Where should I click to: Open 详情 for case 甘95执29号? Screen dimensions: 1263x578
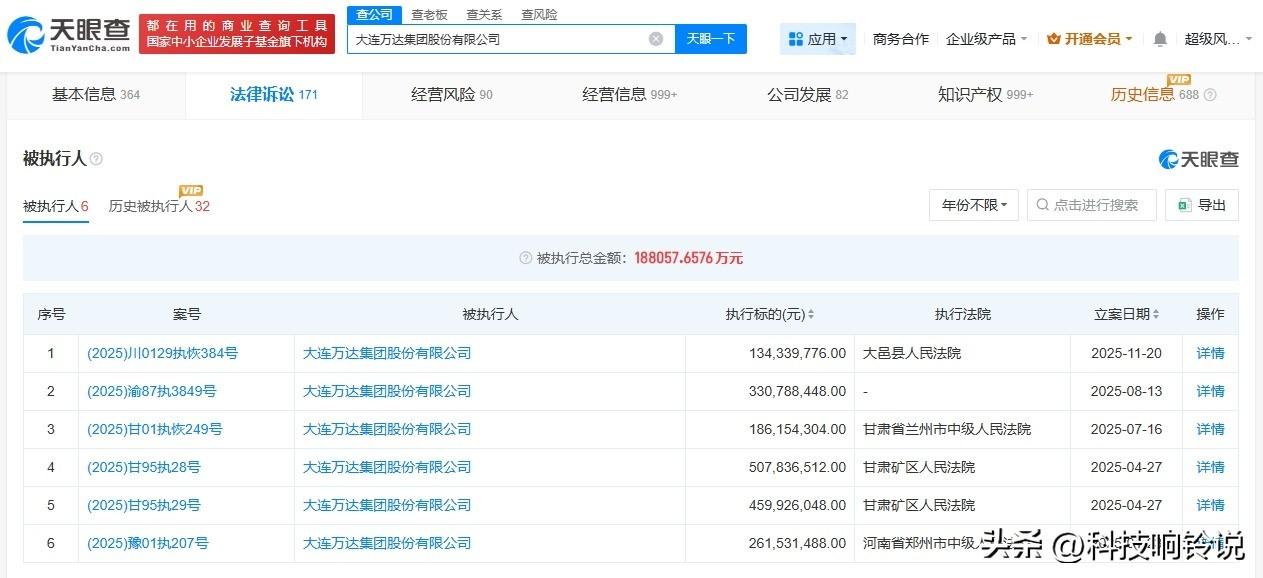click(x=1210, y=505)
